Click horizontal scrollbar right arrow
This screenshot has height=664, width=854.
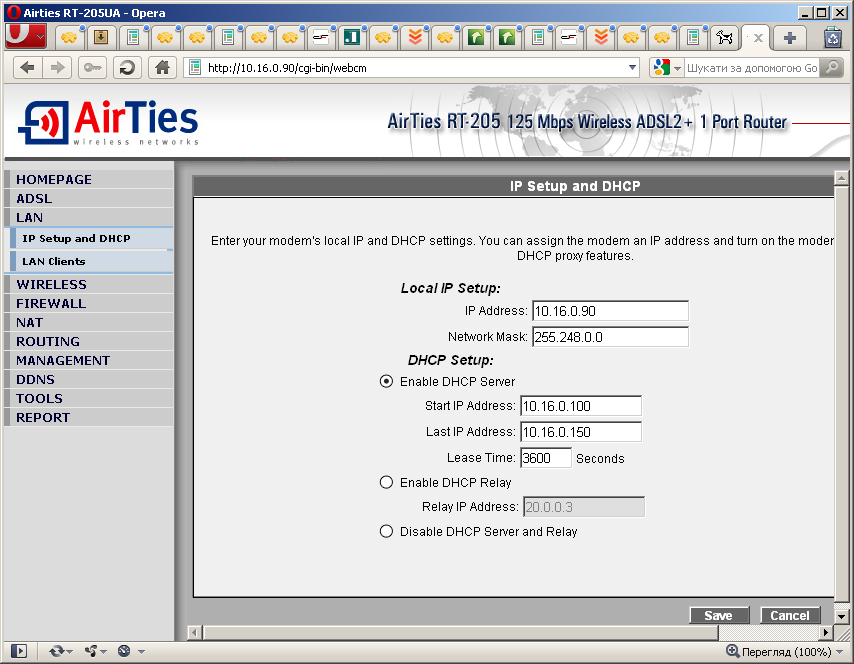pos(826,633)
